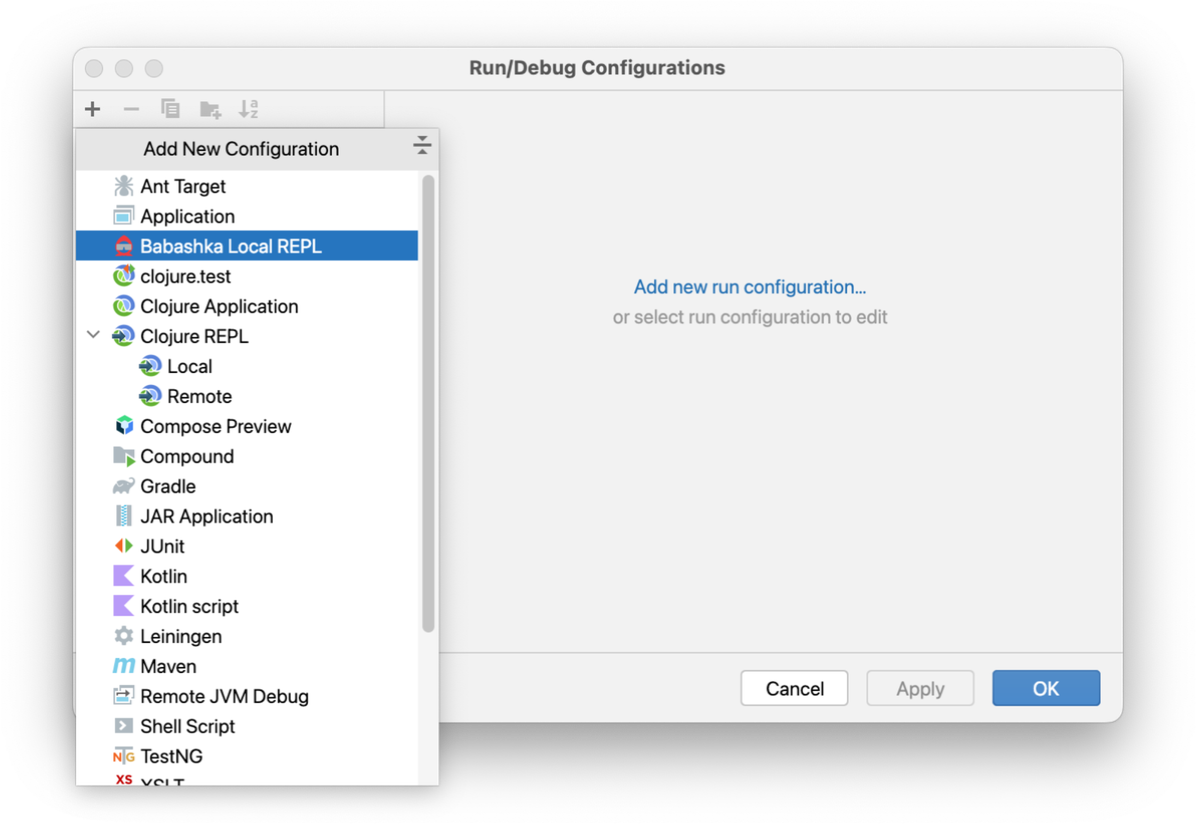Select Ant Target configuration type
The width and height of the screenshot is (1196, 824).
point(247,186)
